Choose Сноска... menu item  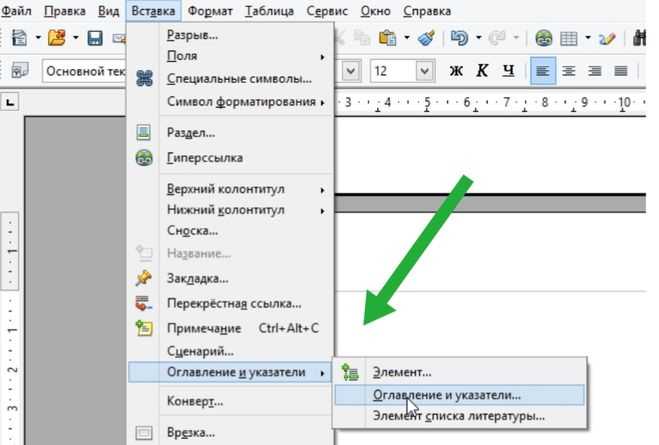tap(230, 230)
